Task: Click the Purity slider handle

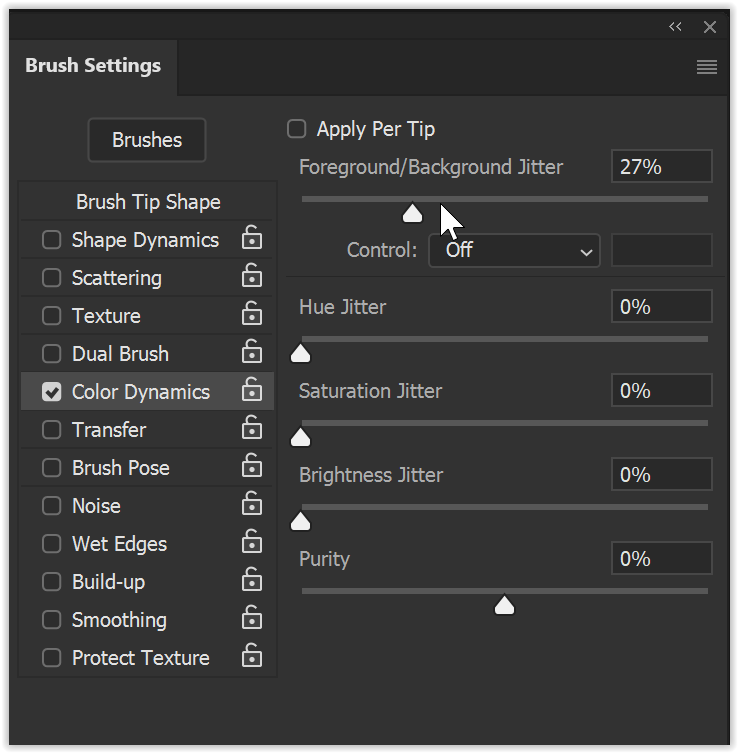Action: [505, 605]
